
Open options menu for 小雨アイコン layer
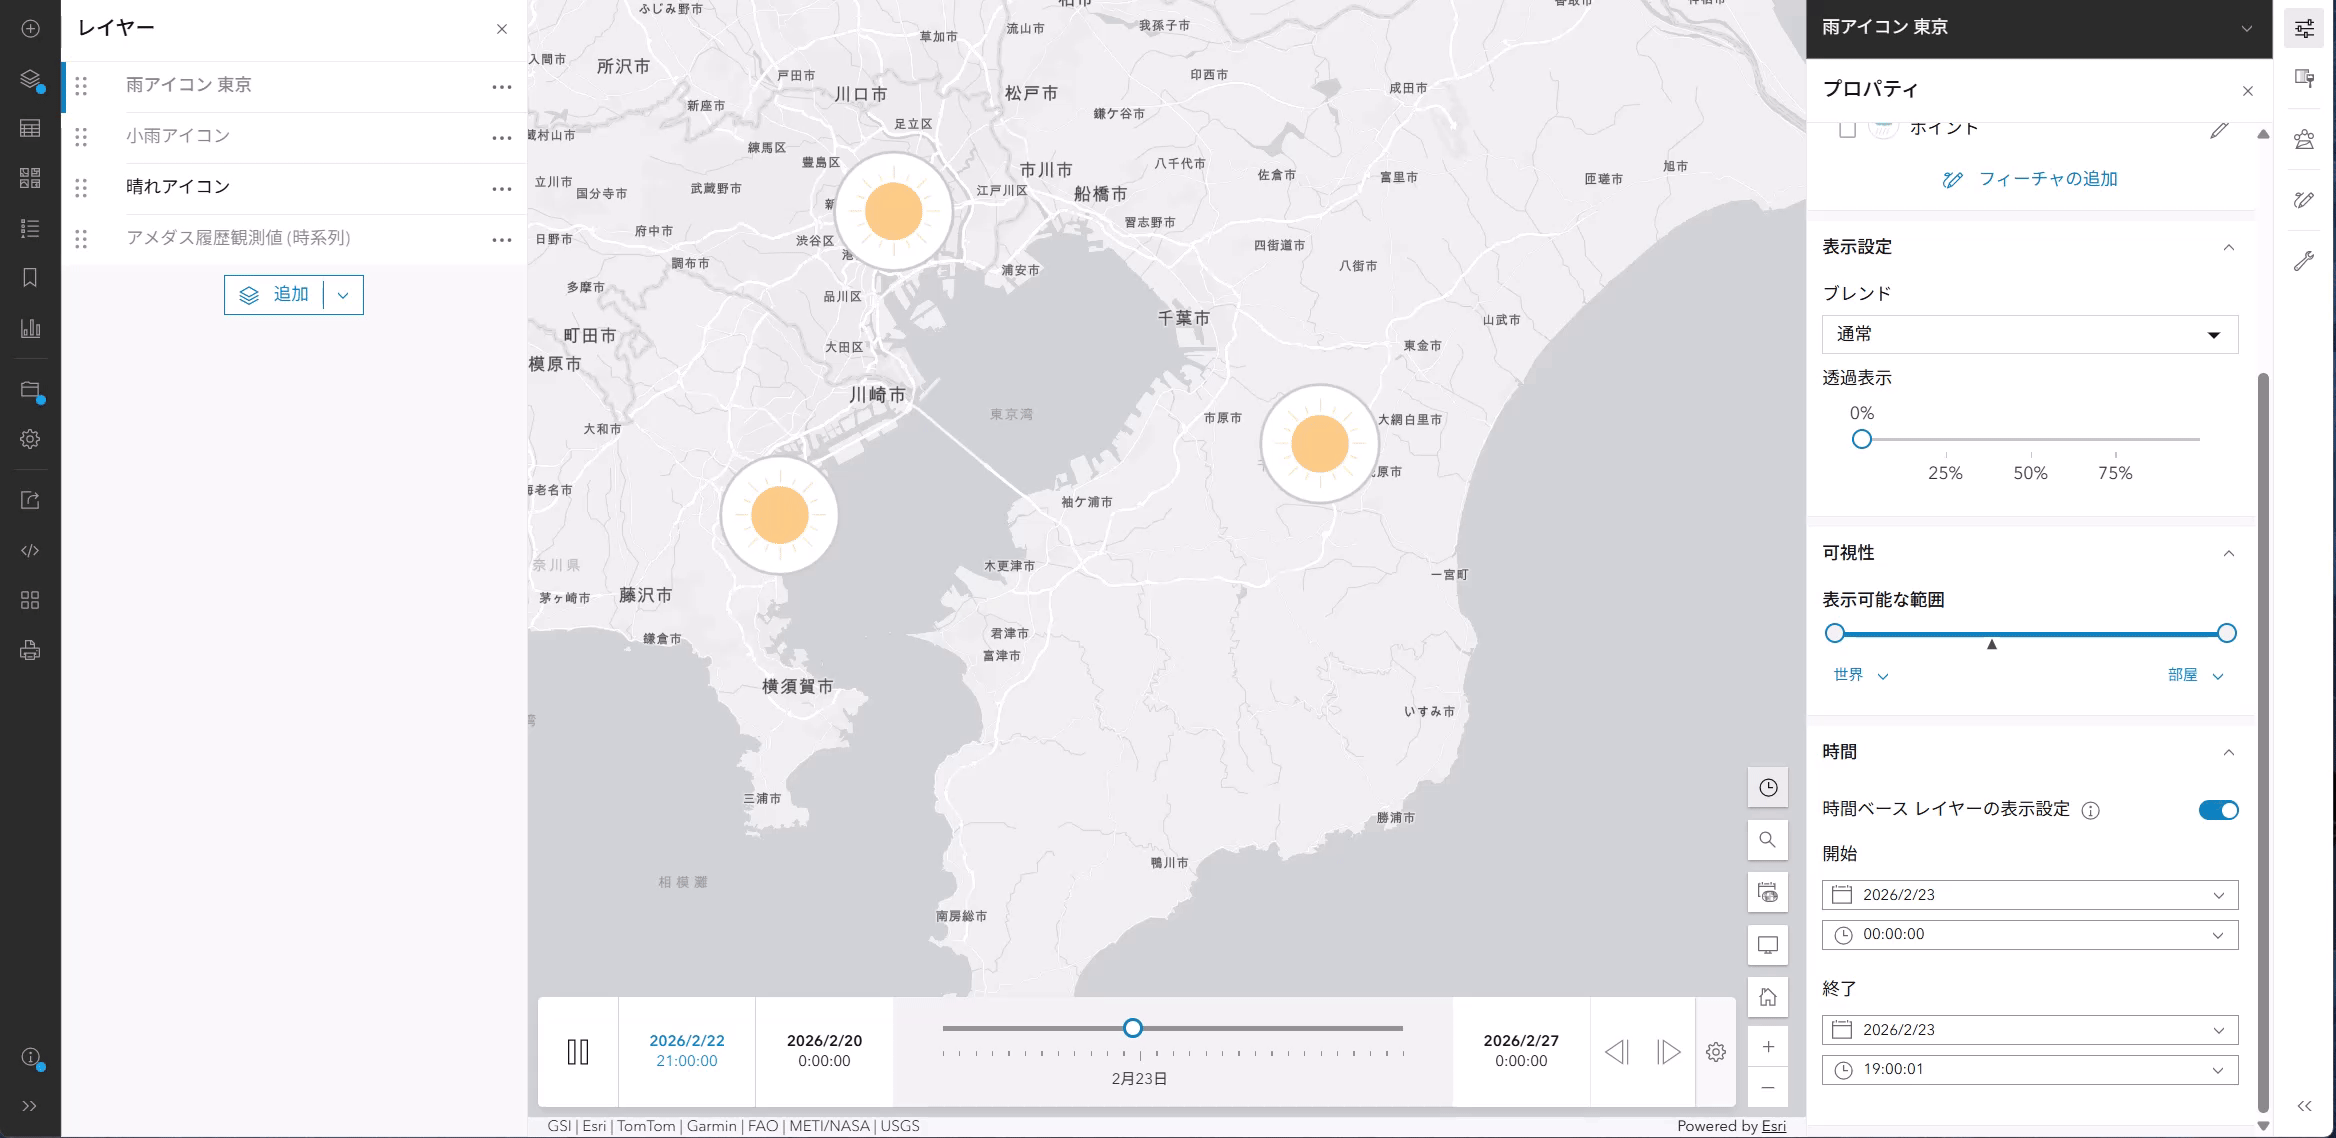(502, 138)
